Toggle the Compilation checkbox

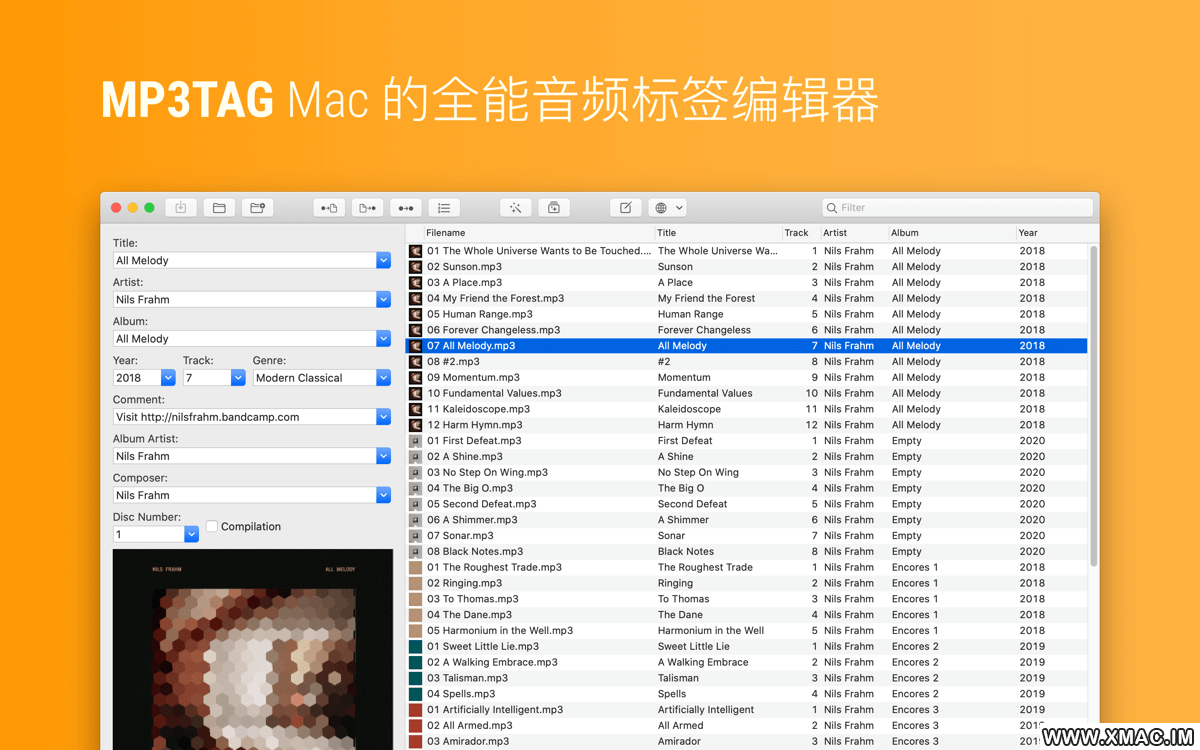[212, 526]
